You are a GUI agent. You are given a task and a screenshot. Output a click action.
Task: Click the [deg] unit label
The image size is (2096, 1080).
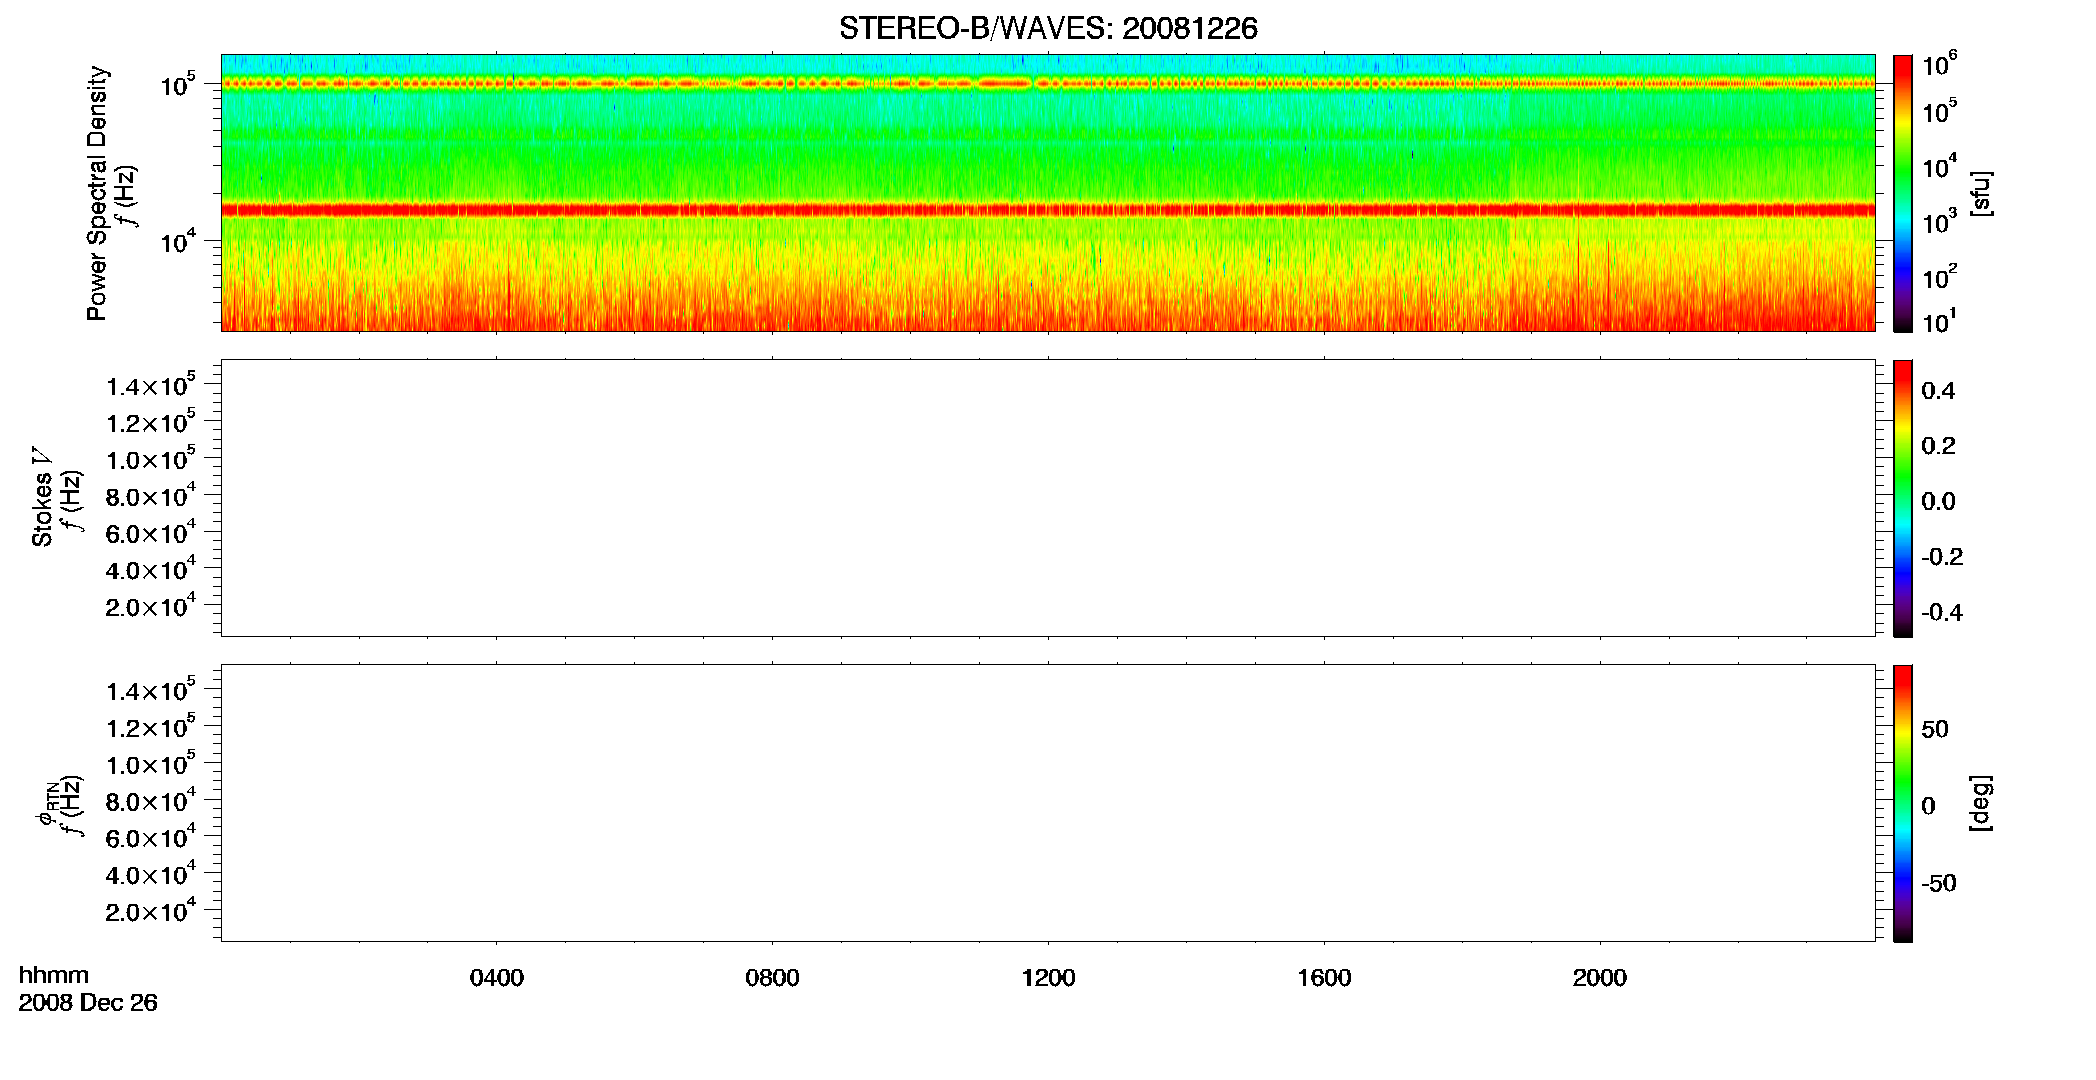[x=1981, y=803]
